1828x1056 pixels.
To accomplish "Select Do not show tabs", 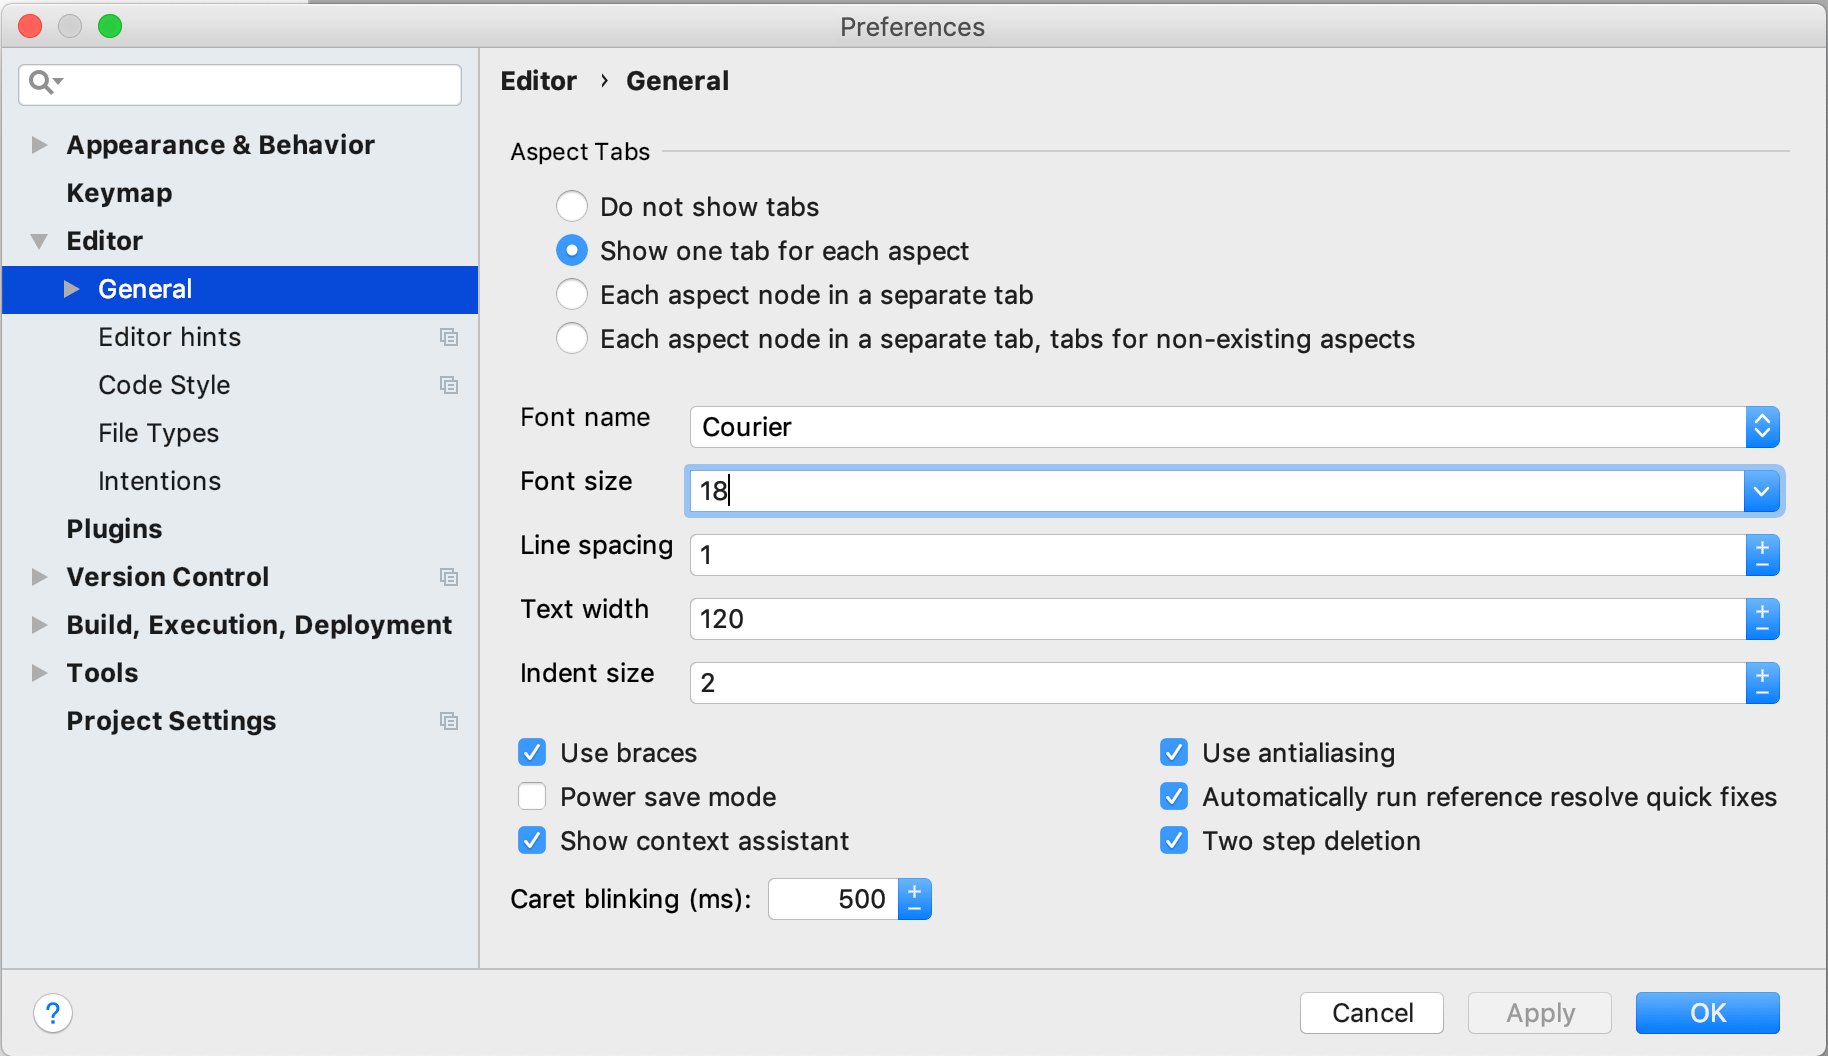I will (571, 206).
